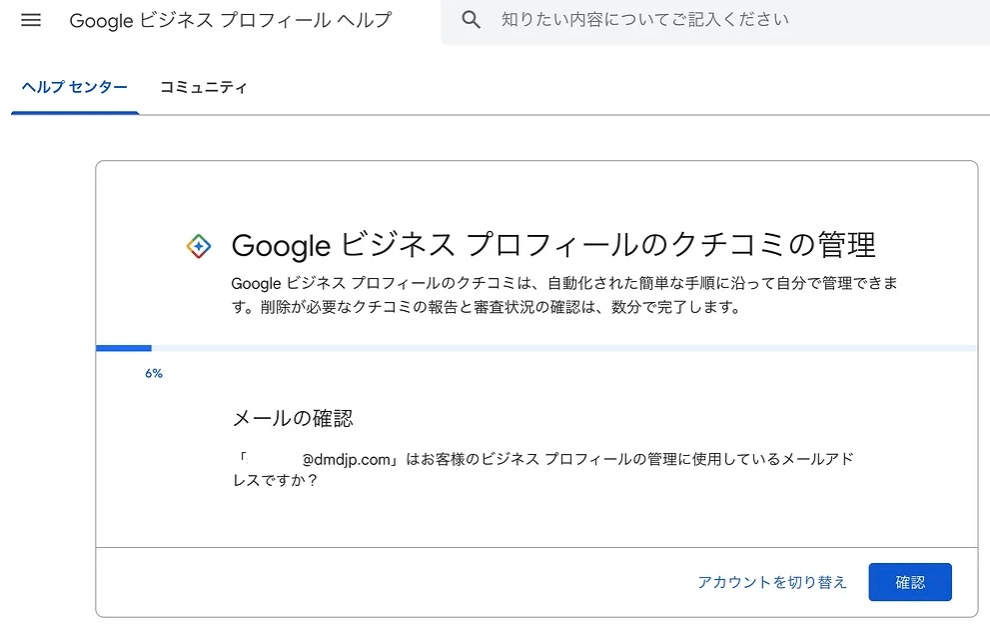Switch to the コミュニティ tab
This screenshot has width=990, height=630.
point(204,88)
